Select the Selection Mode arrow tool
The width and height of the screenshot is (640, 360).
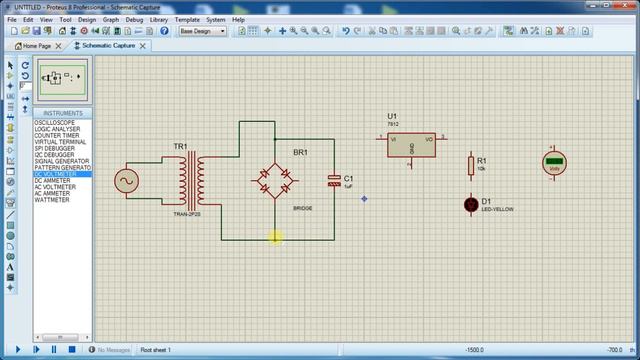10,65
